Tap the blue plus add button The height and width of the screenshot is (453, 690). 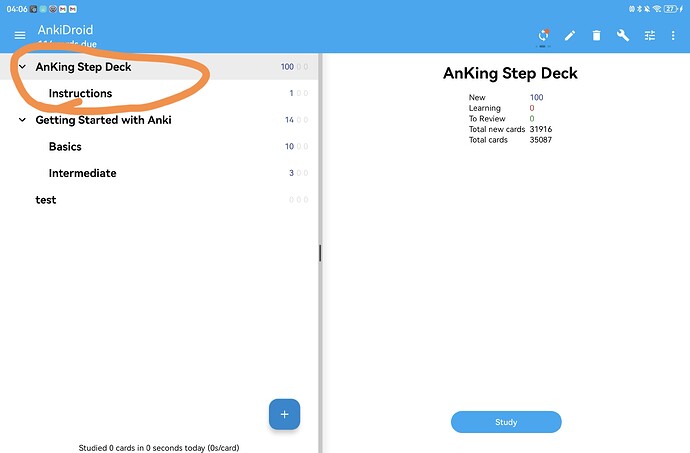coord(284,414)
